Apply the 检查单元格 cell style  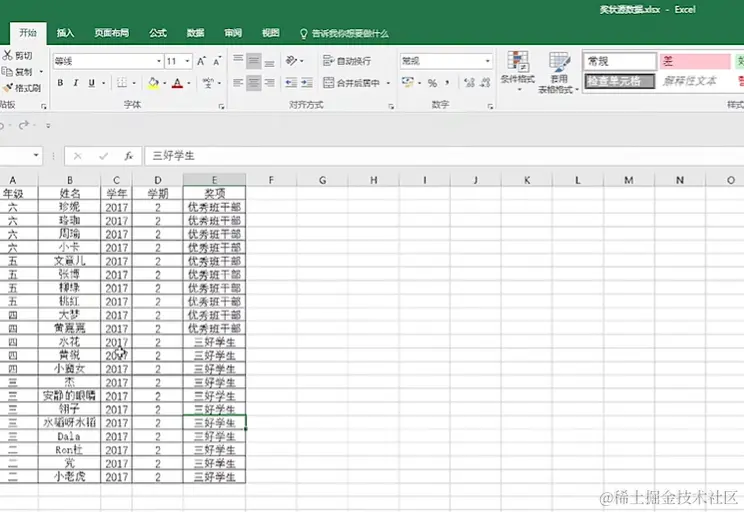(x=620, y=81)
